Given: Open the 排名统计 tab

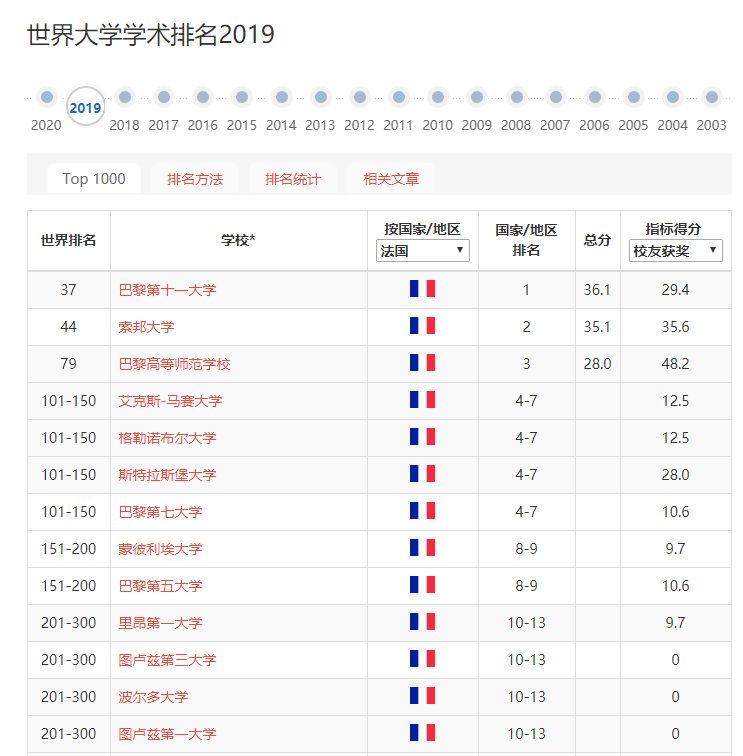Looking at the screenshot, I should click(293, 179).
